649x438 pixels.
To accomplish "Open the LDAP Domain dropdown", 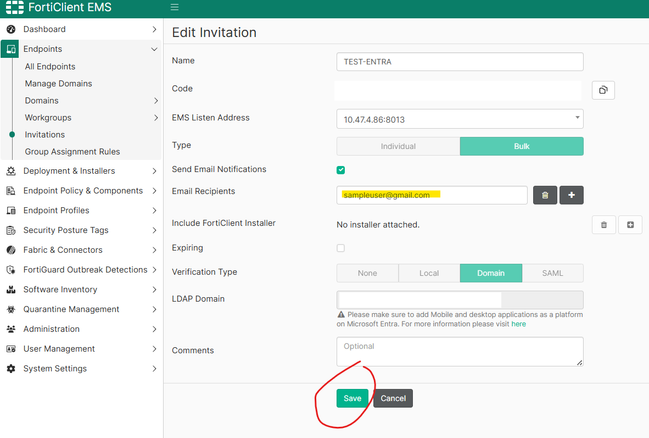I will tap(460, 300).
